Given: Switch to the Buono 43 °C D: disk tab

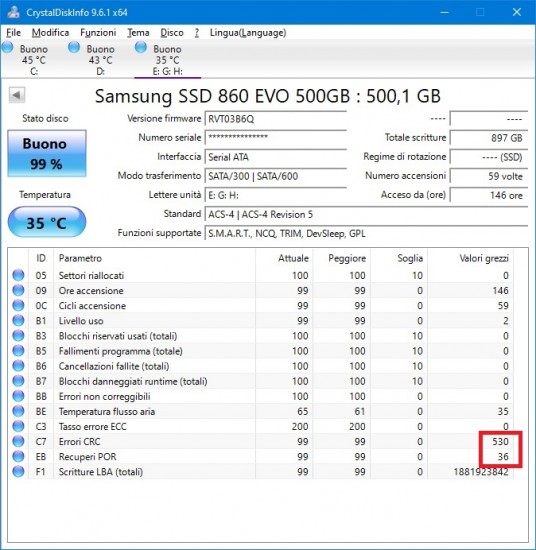Looking at the screenshot, I should [100, 60].
